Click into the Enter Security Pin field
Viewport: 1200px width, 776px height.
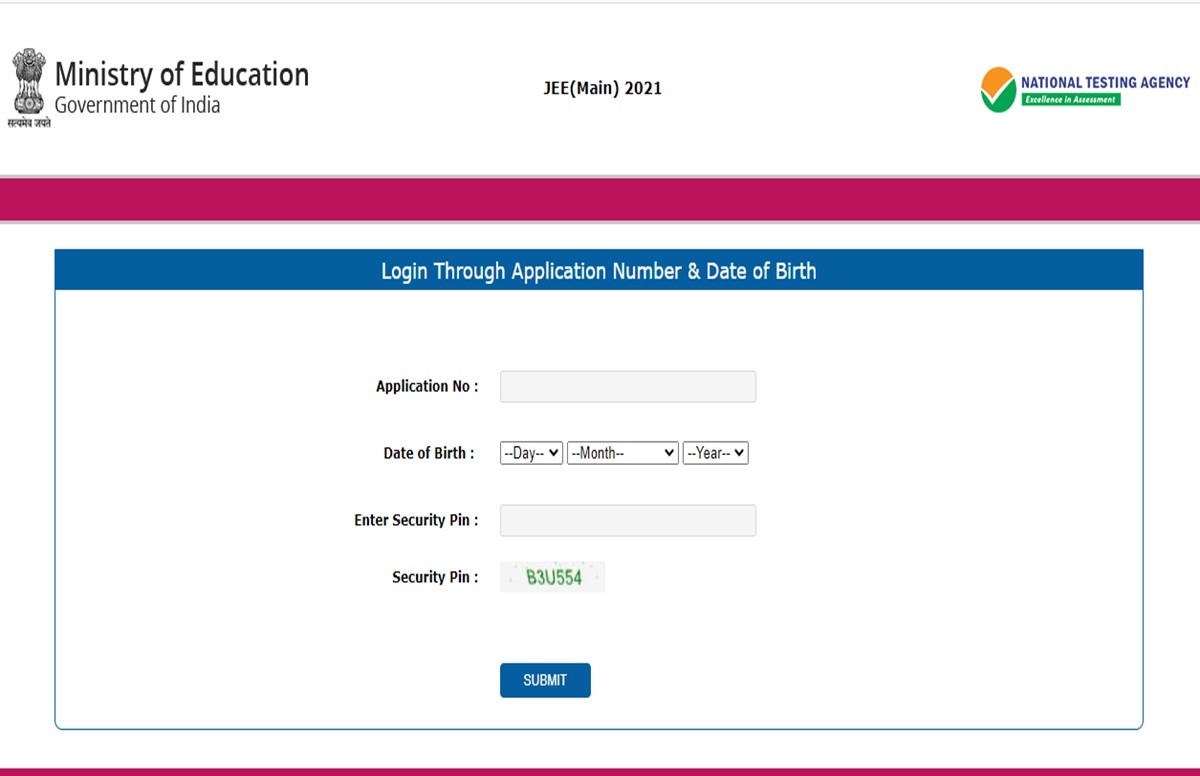pos(628,520)
